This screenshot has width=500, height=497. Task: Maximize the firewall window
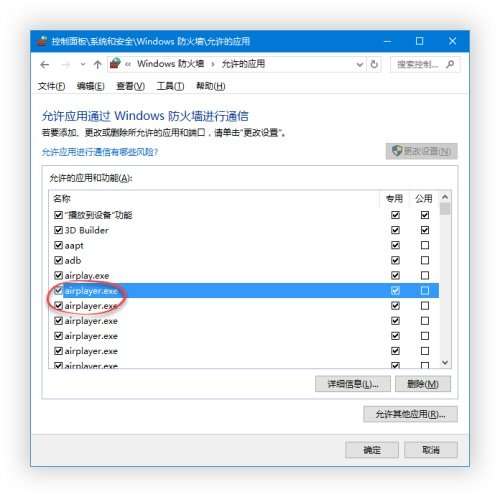tap(419, 41)
